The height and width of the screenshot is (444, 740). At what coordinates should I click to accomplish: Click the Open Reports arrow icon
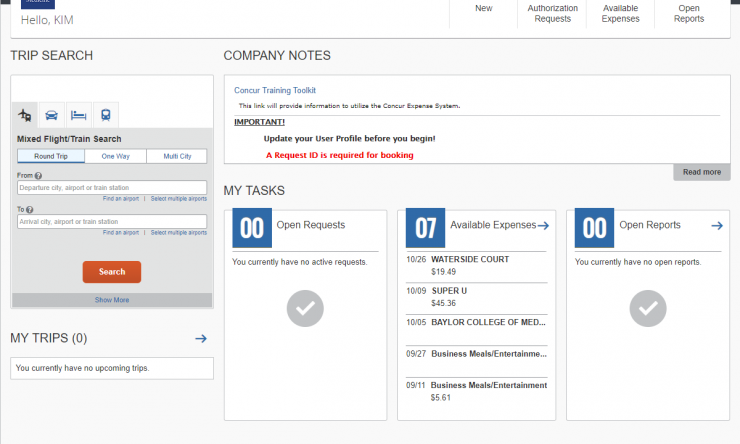click(x=717, y=226)
